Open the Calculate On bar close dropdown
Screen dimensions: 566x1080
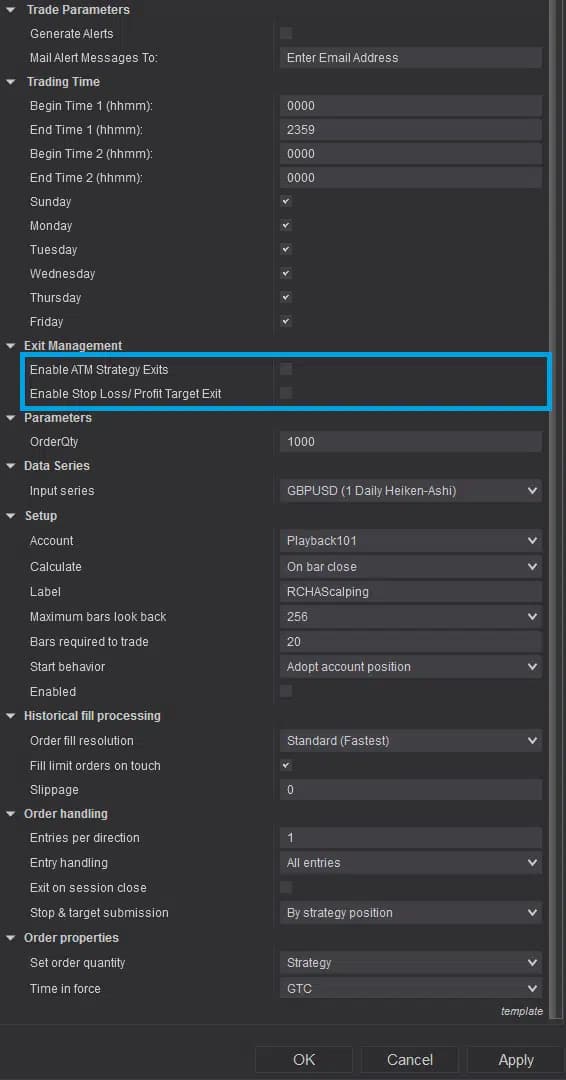410,566
